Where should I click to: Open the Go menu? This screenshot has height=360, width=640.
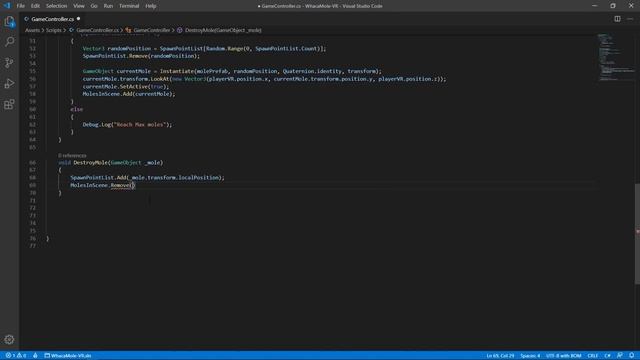(x=94, y=6)
